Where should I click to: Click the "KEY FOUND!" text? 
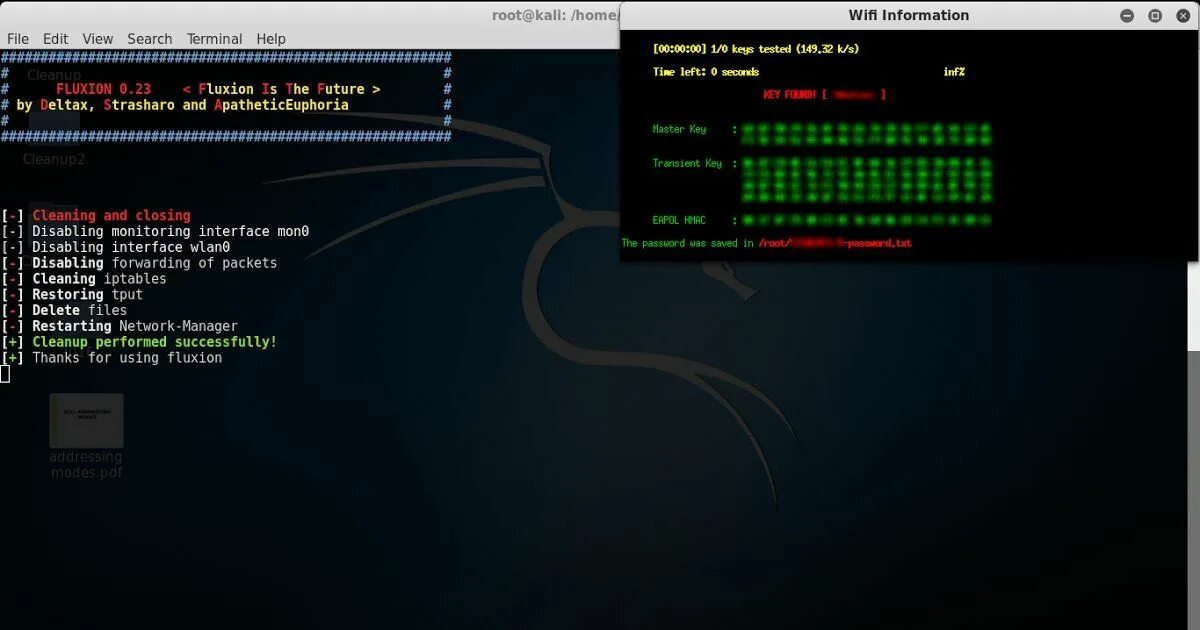[x=789, y=95]
